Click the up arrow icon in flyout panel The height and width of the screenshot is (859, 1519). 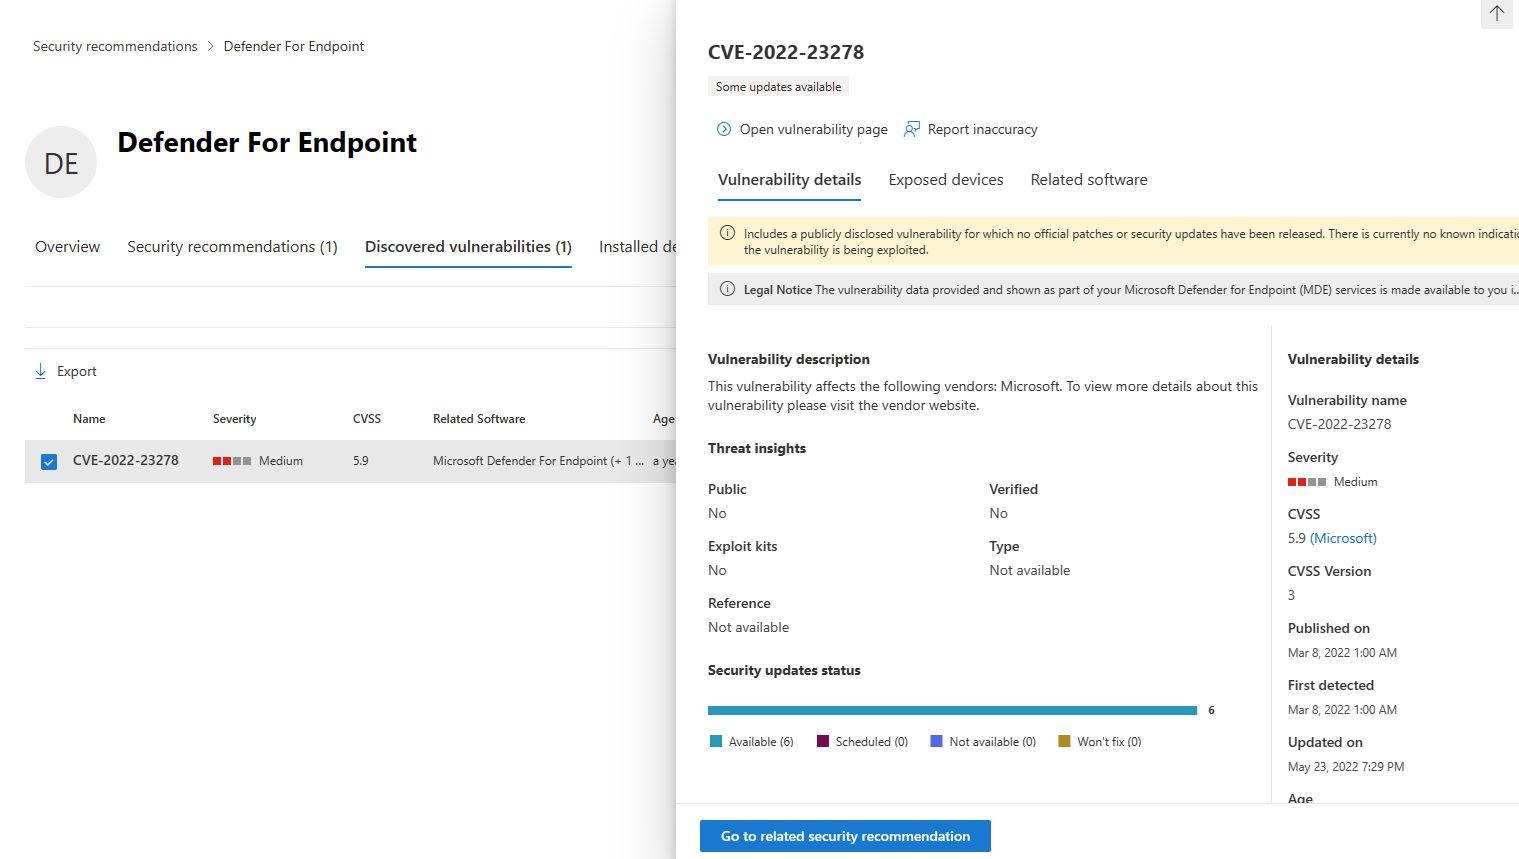(x=1496, y=13)
